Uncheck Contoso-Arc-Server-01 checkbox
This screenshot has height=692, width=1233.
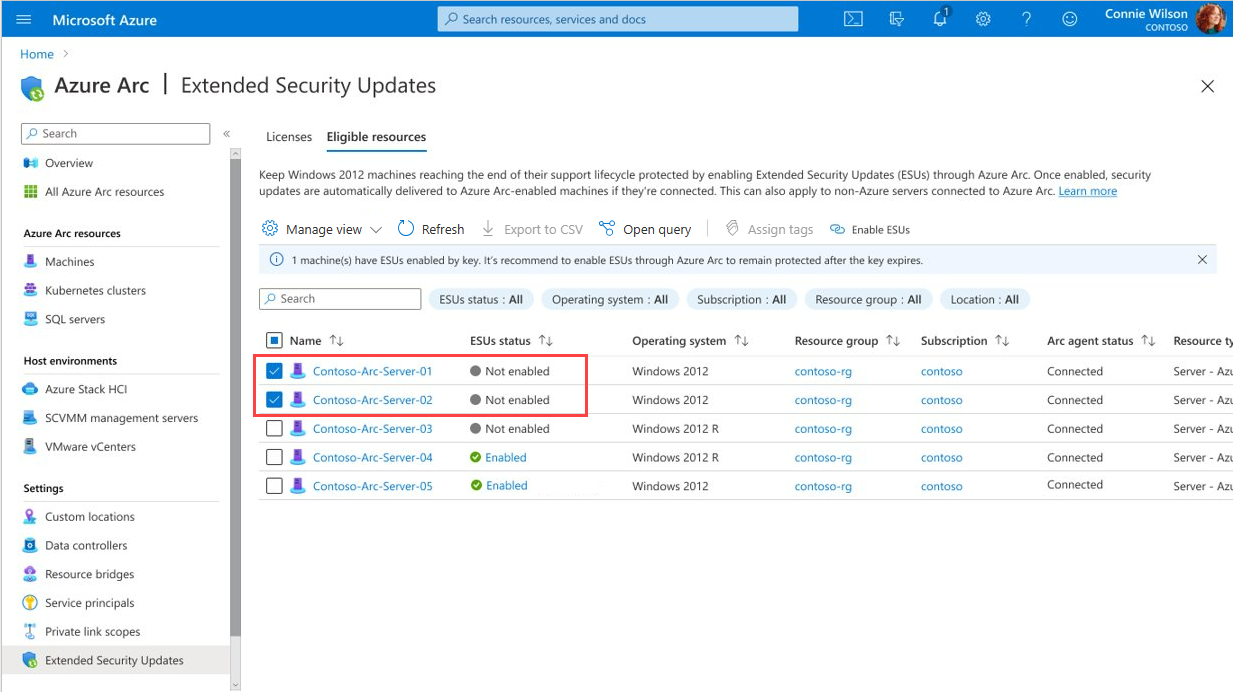274,371
